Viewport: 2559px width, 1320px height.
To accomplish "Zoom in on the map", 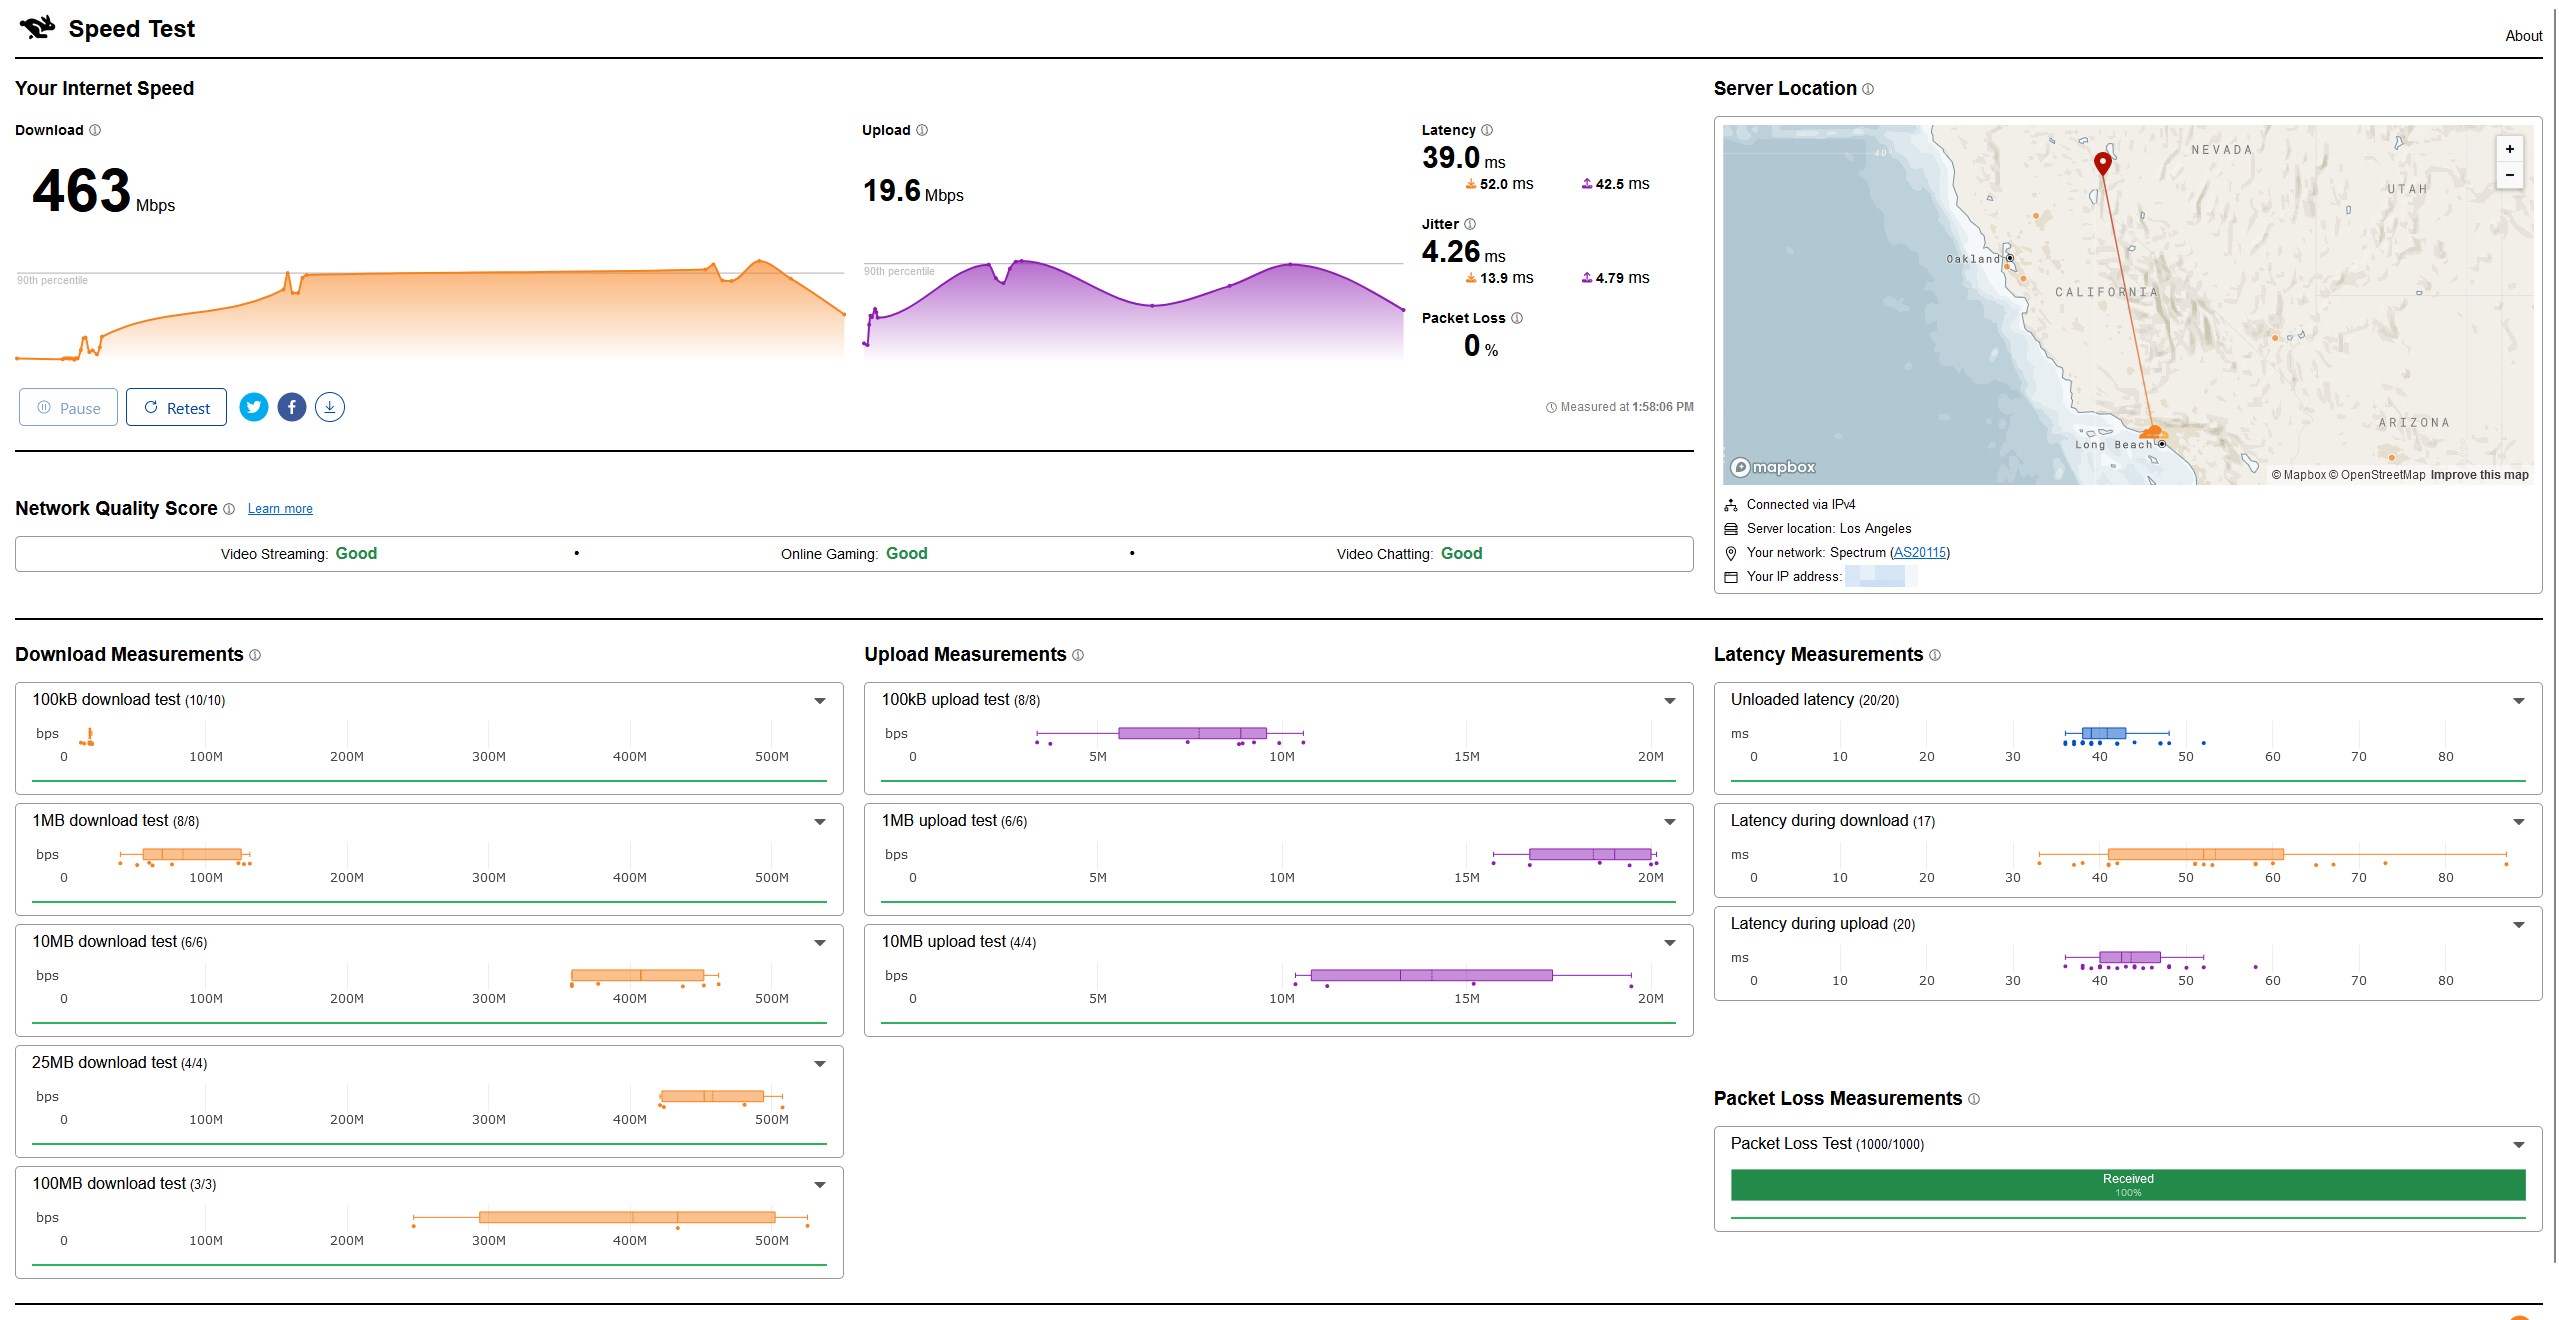I will pyautogui.click(x=2509, y=149).
